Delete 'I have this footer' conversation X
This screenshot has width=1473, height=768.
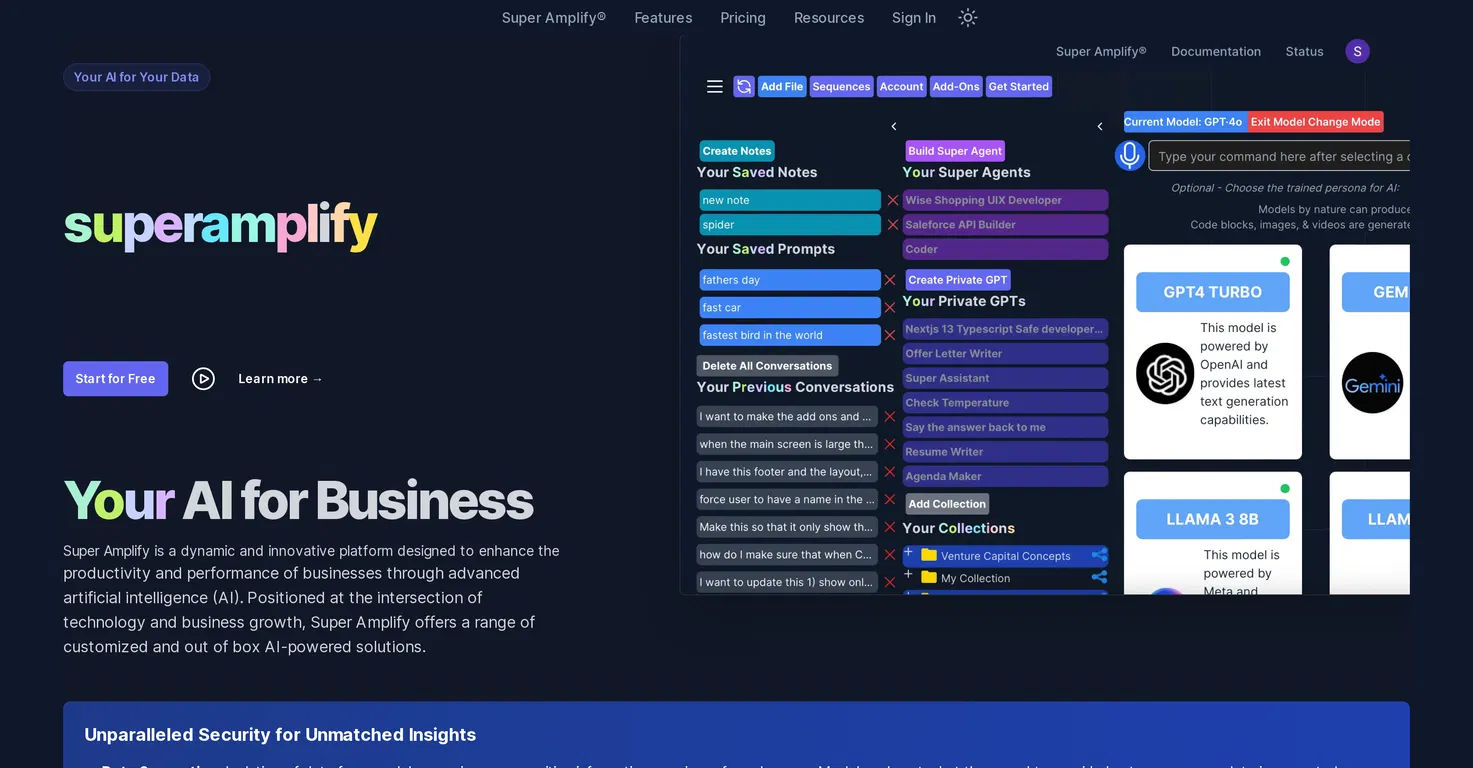(890, 472)
